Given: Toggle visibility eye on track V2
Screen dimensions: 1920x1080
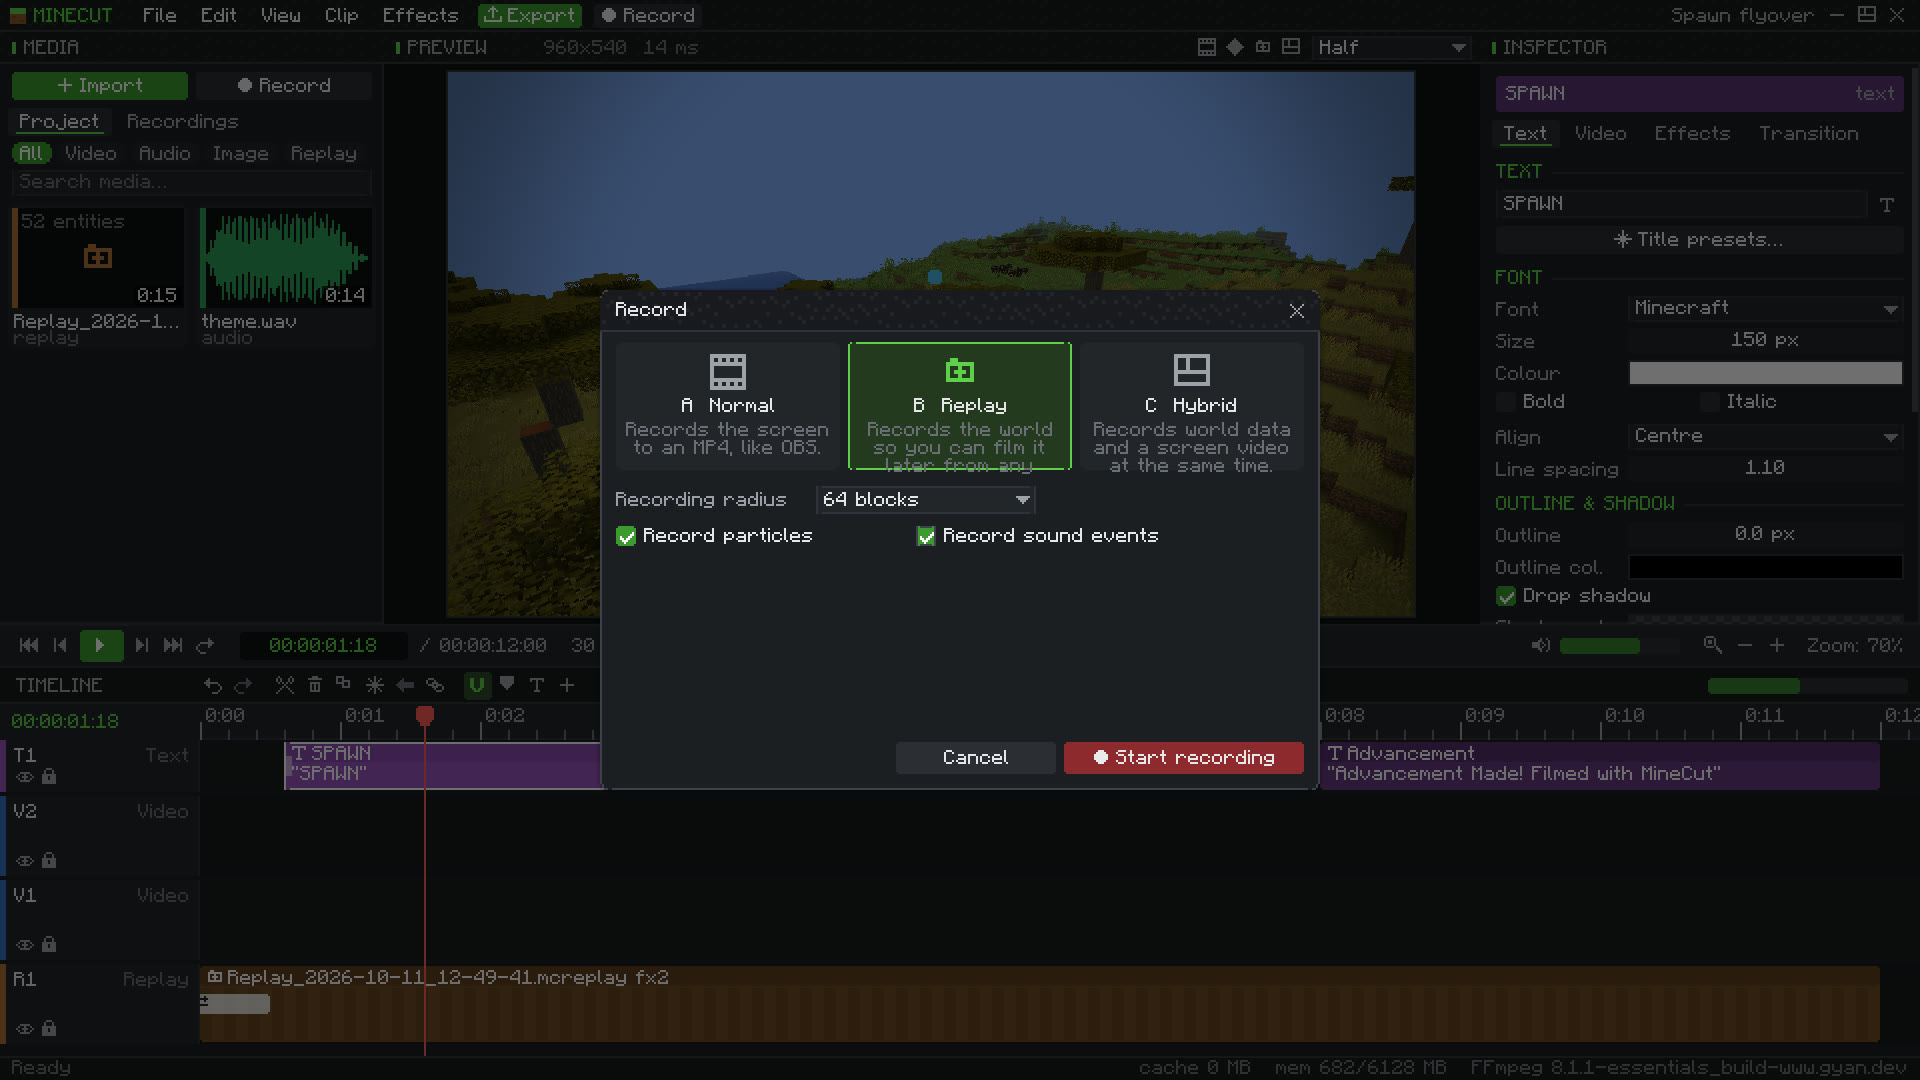Looking at the screenshot, I should [25, 860].
